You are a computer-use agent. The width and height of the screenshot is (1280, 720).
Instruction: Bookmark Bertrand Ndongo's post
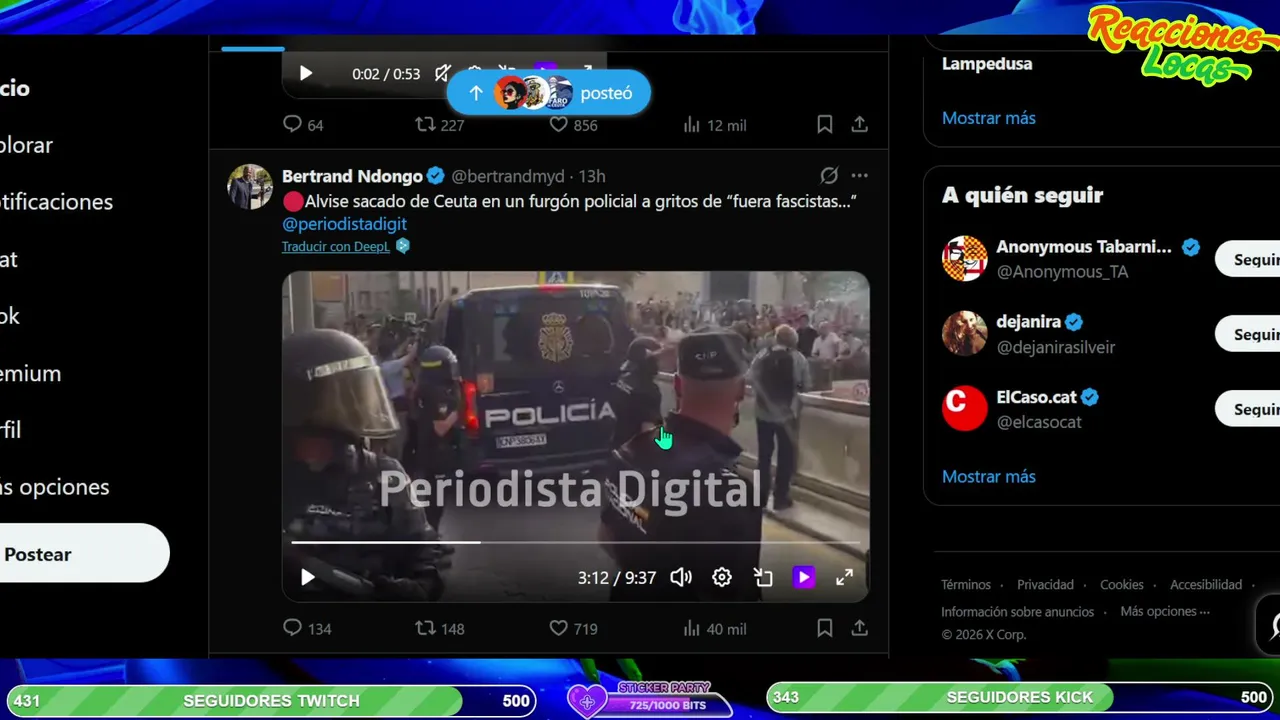click(825, 628)
